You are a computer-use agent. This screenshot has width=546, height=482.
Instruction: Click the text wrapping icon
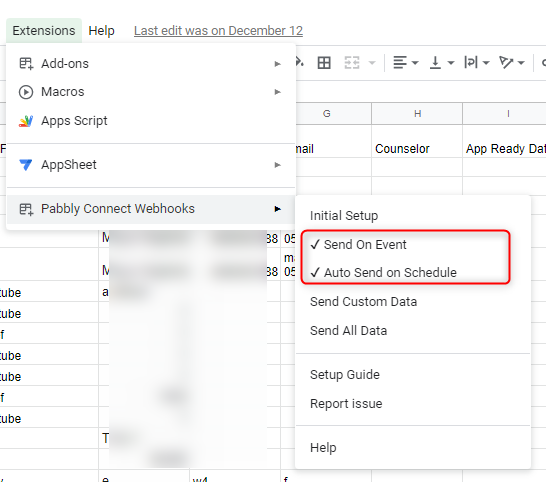(x=471, y=63)
